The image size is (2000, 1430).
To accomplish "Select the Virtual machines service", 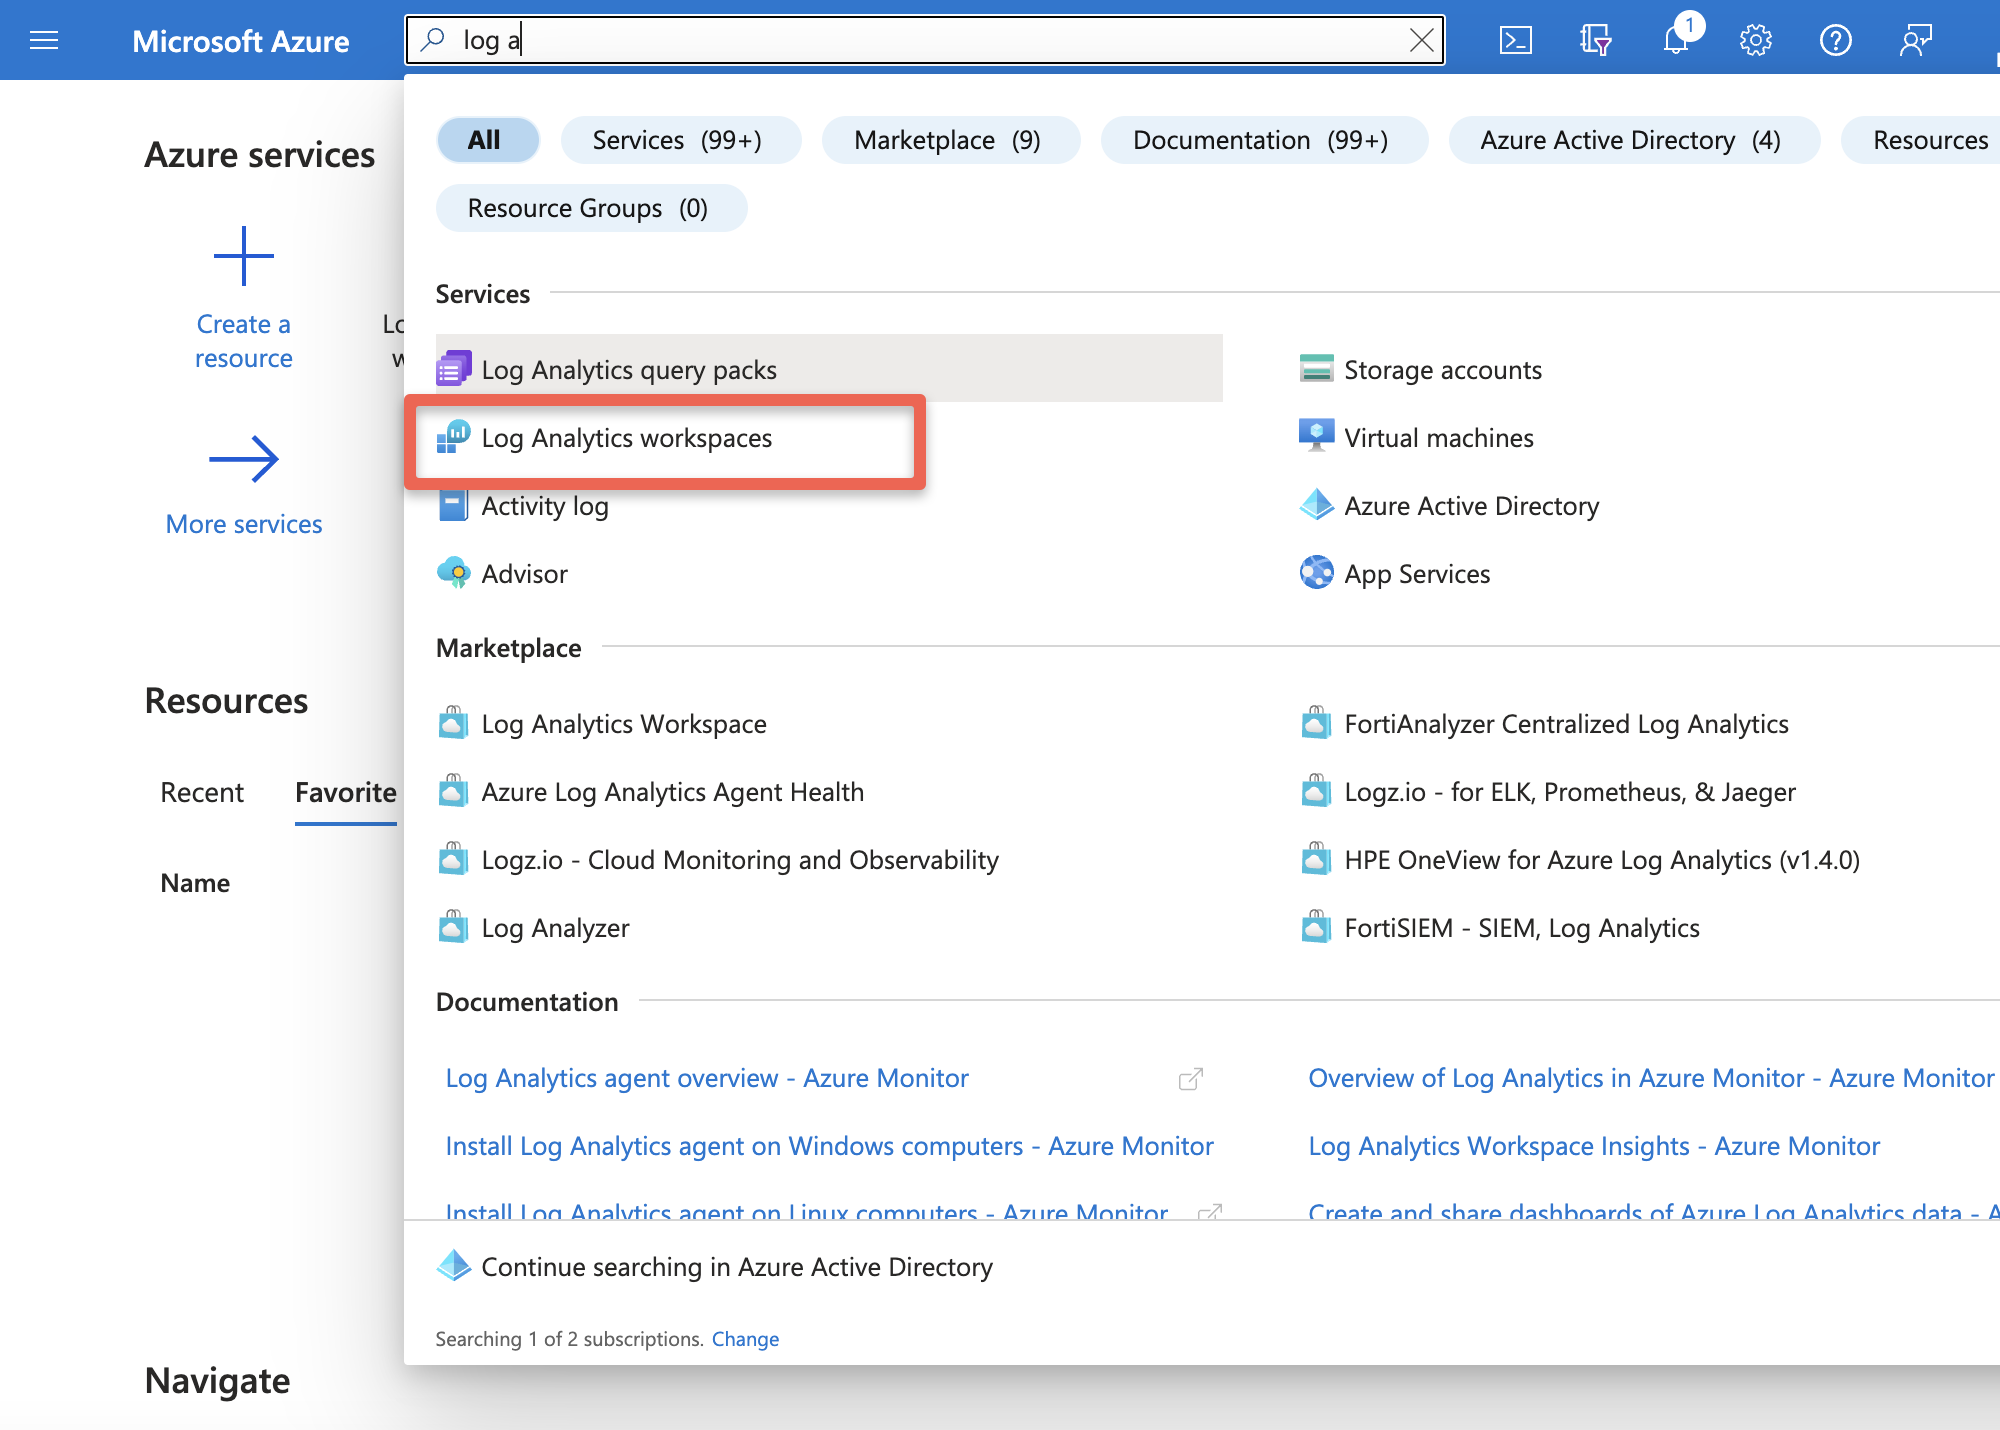I will pyautogui.click(x=1438, y=437).
